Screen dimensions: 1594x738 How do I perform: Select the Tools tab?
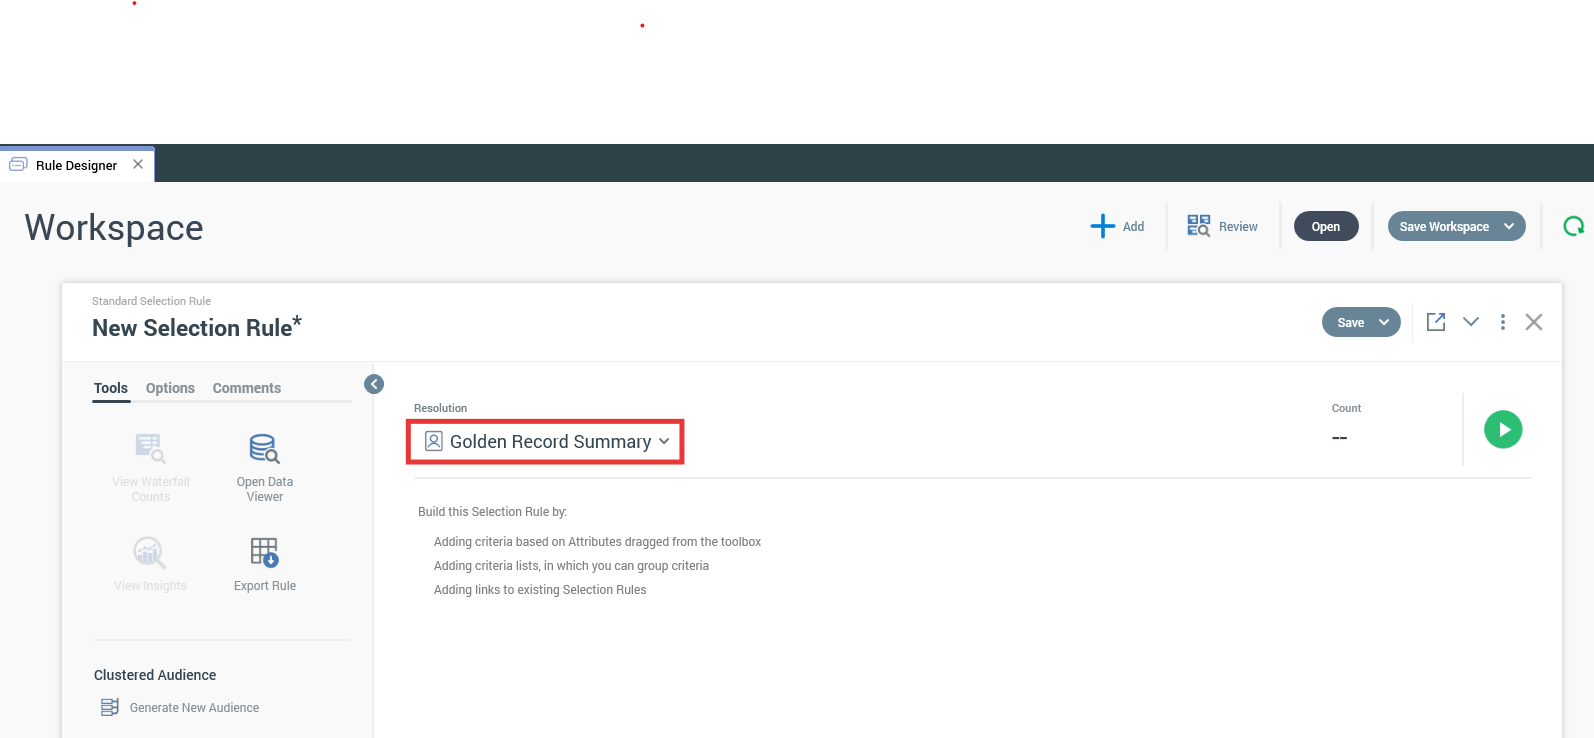(111, 388)
